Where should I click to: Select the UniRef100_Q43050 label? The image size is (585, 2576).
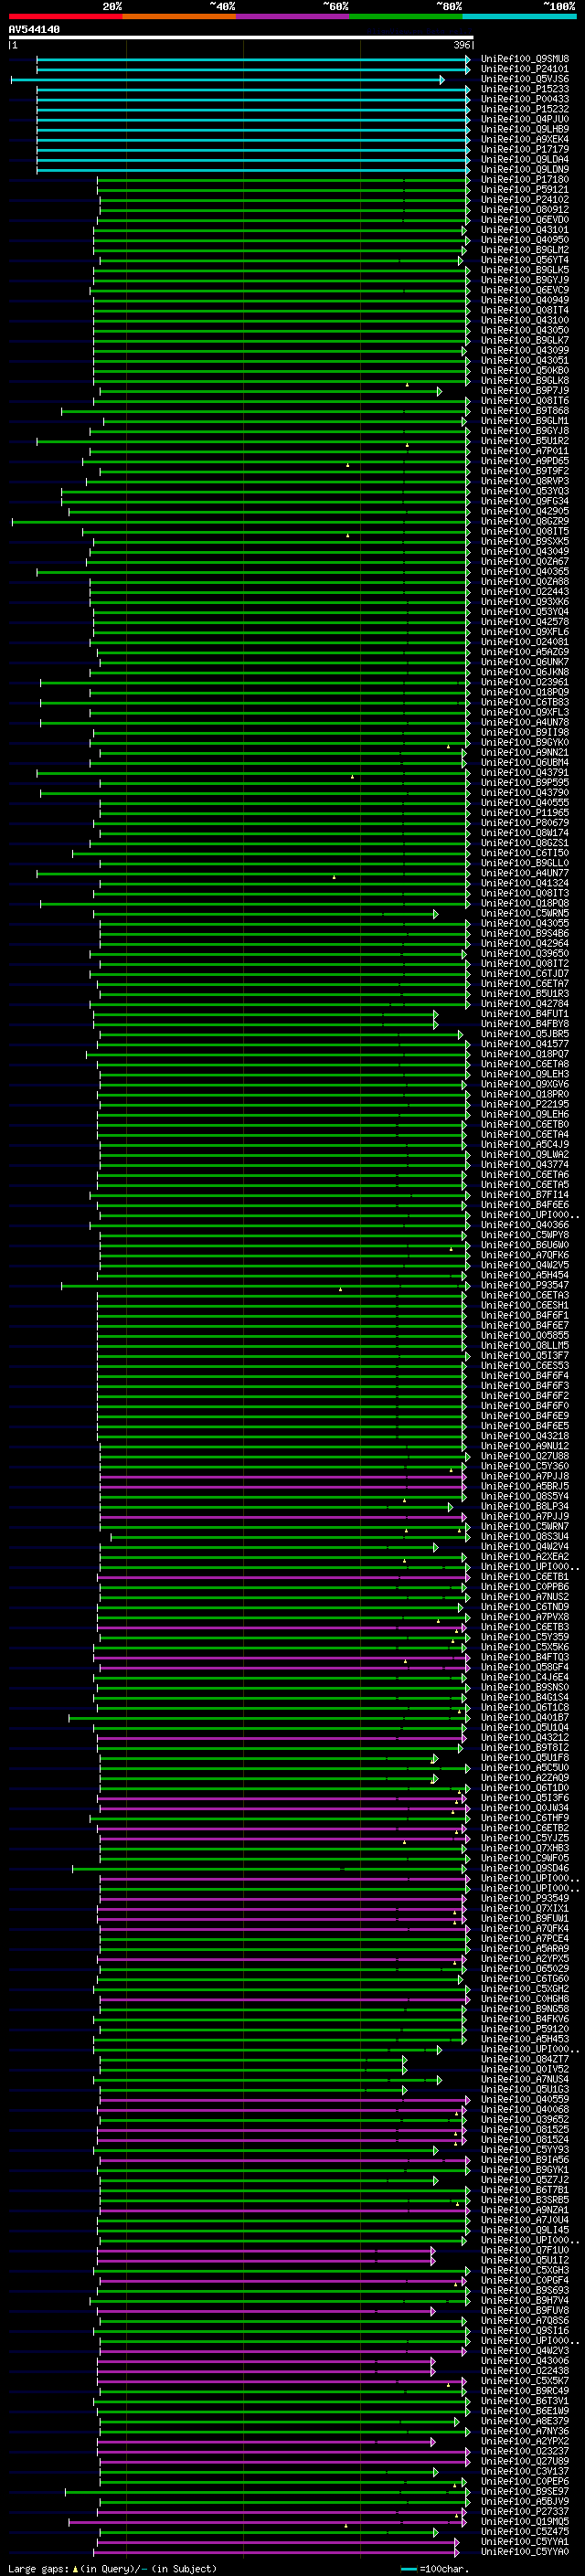pyautogui.click(x=524, y=330)
